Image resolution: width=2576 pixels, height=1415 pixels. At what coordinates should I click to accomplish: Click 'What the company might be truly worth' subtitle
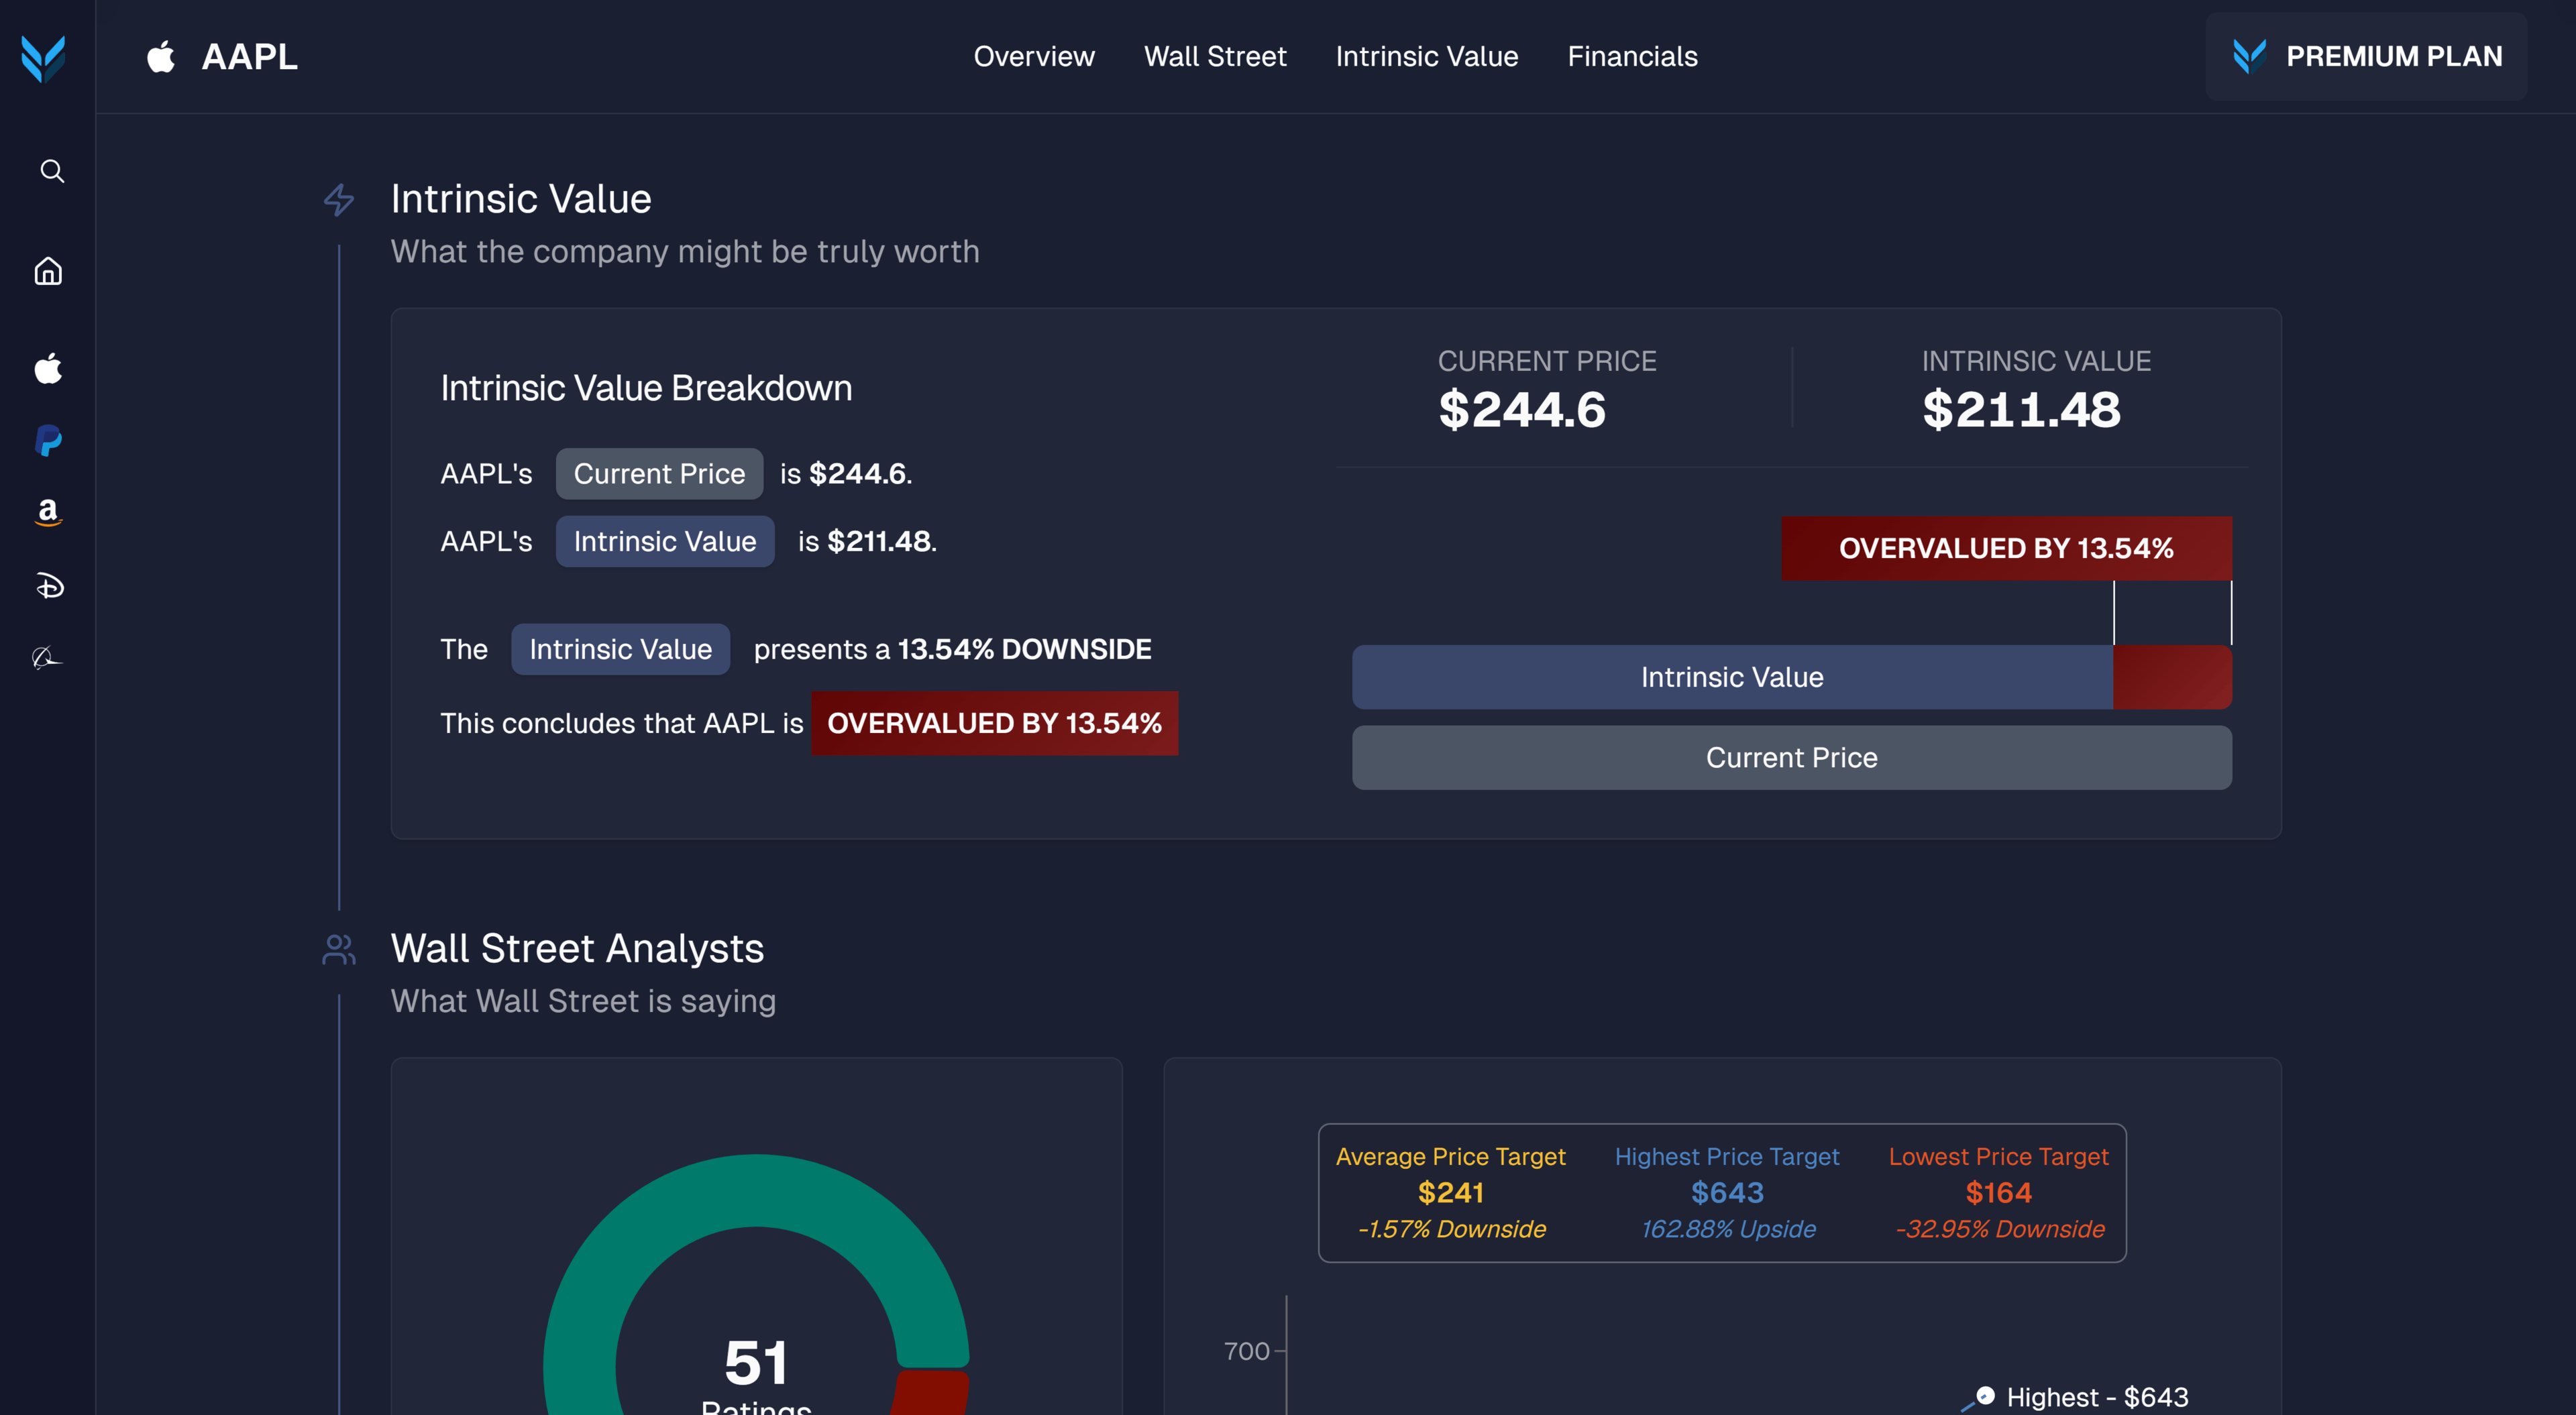(x=685, y=251)
